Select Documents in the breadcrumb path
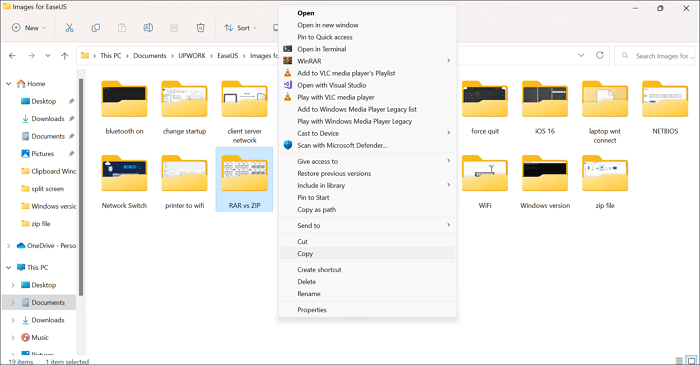700x365 pixels. click(x=150, y=56)
